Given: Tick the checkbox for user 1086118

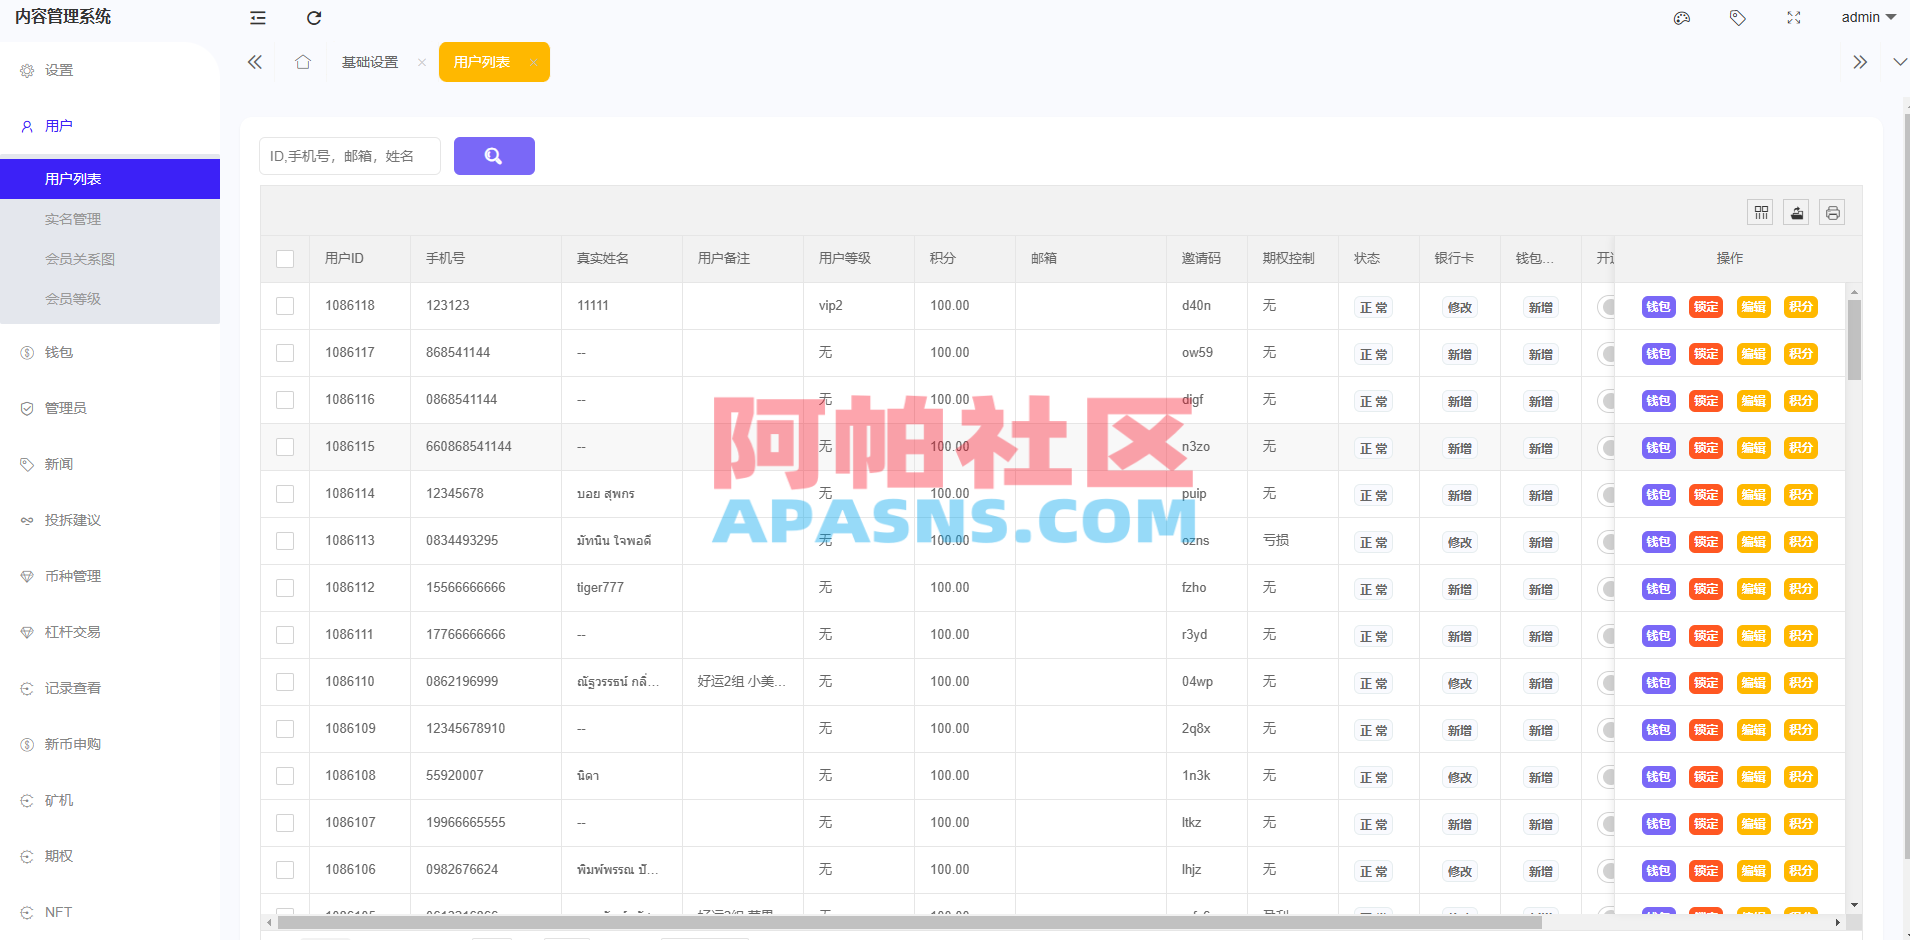Looking at the screenshot, I should point(285,305).
